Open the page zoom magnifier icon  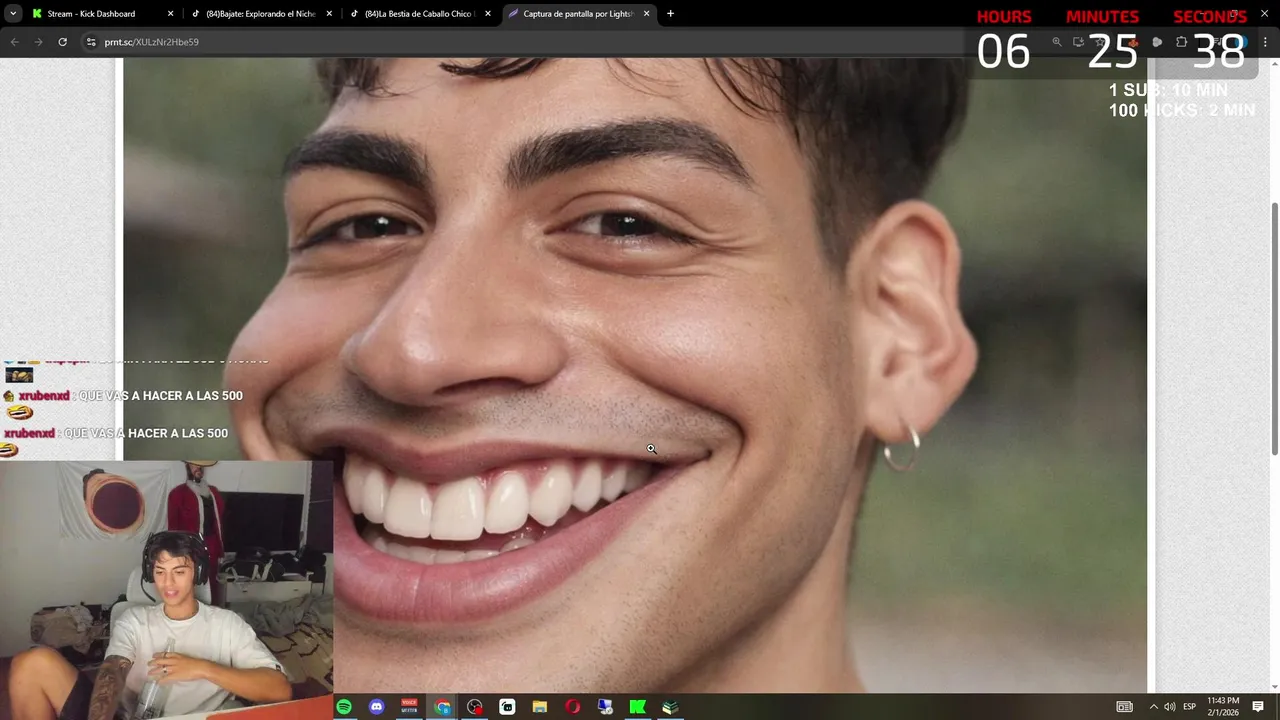[x=1057, y=42]
